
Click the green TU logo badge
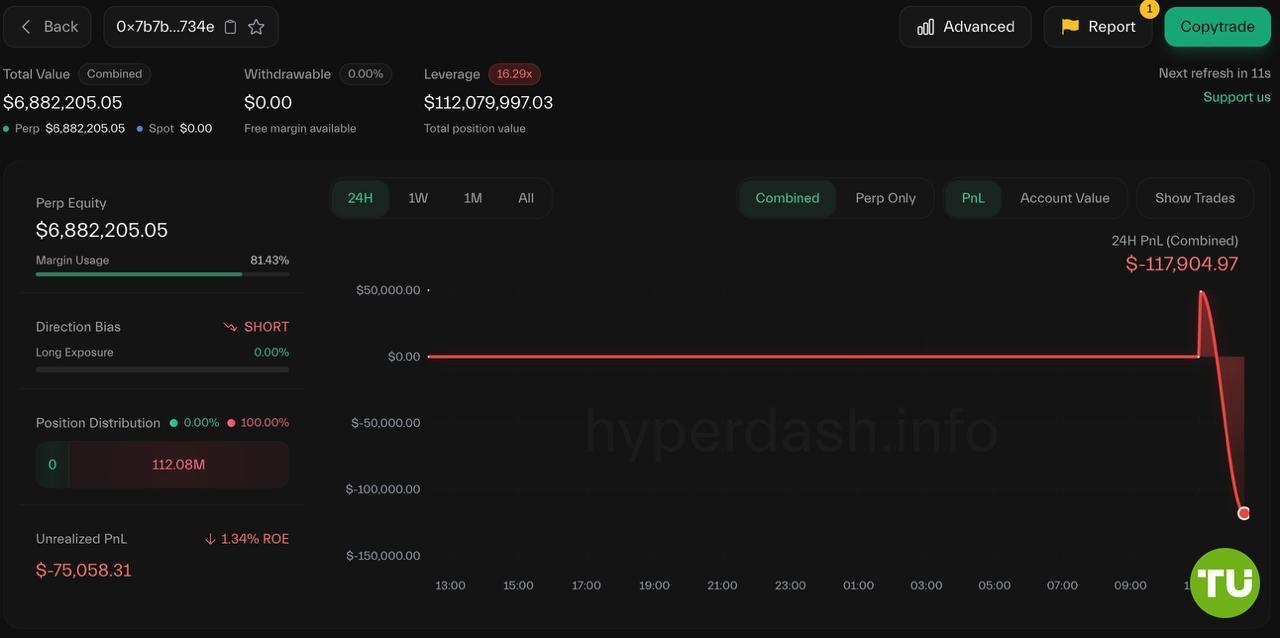coord(1225,582)
